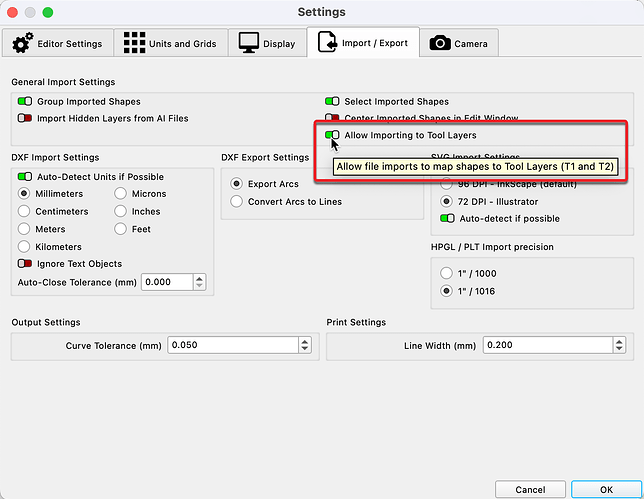Toggle Group Imported Shapes switch
Image resolution: width=644 pixels, height=499 pixels.
[25, 101]
